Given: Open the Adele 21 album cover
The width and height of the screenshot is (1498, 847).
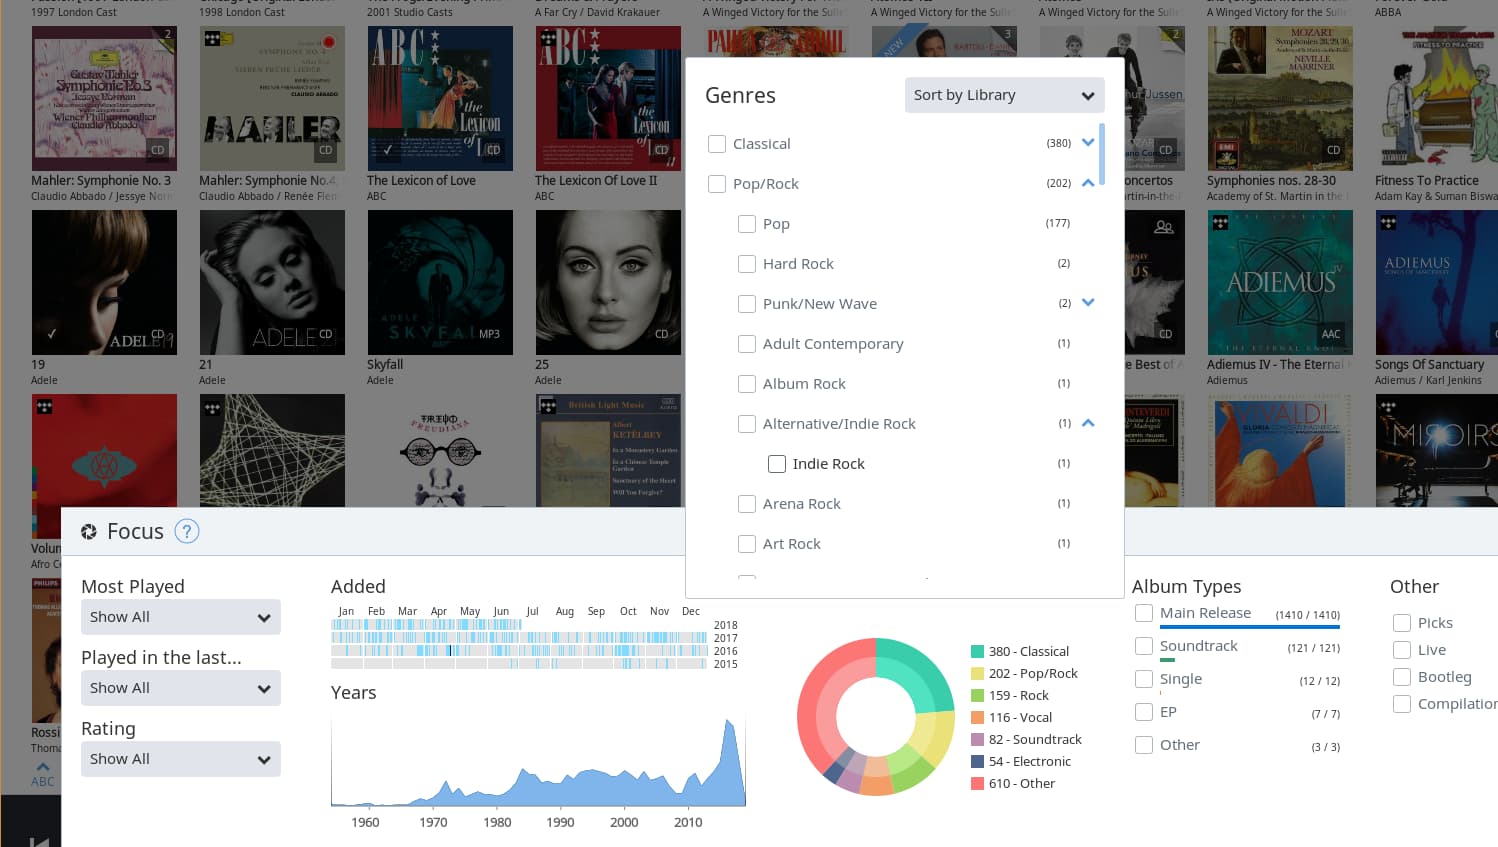Looking at the screenshot, I should point(272,282).
